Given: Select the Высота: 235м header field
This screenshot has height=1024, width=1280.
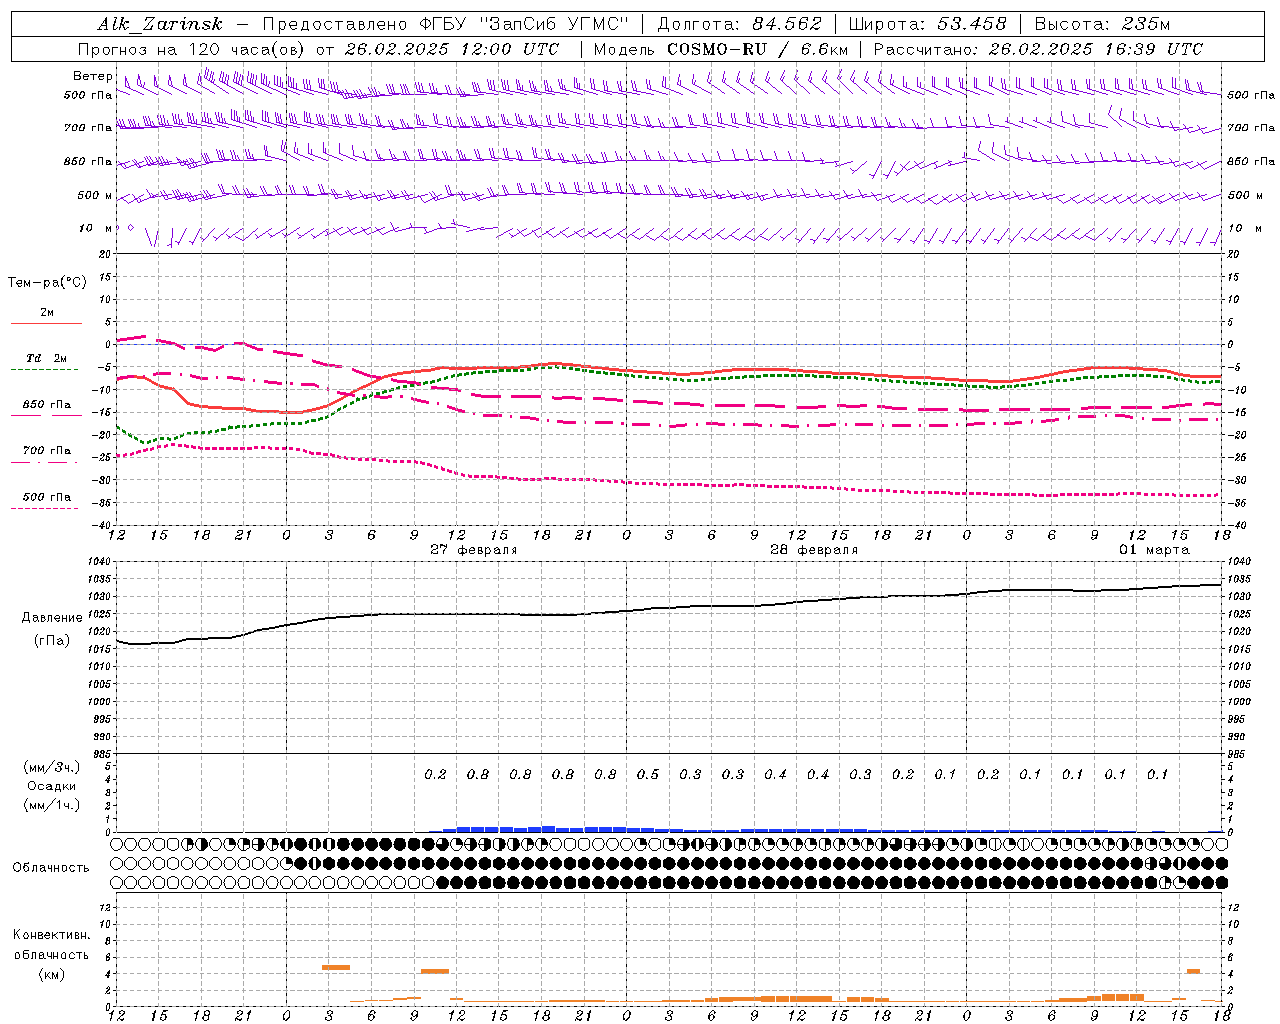Looking at the screenshot, I should click(1102, 24).
